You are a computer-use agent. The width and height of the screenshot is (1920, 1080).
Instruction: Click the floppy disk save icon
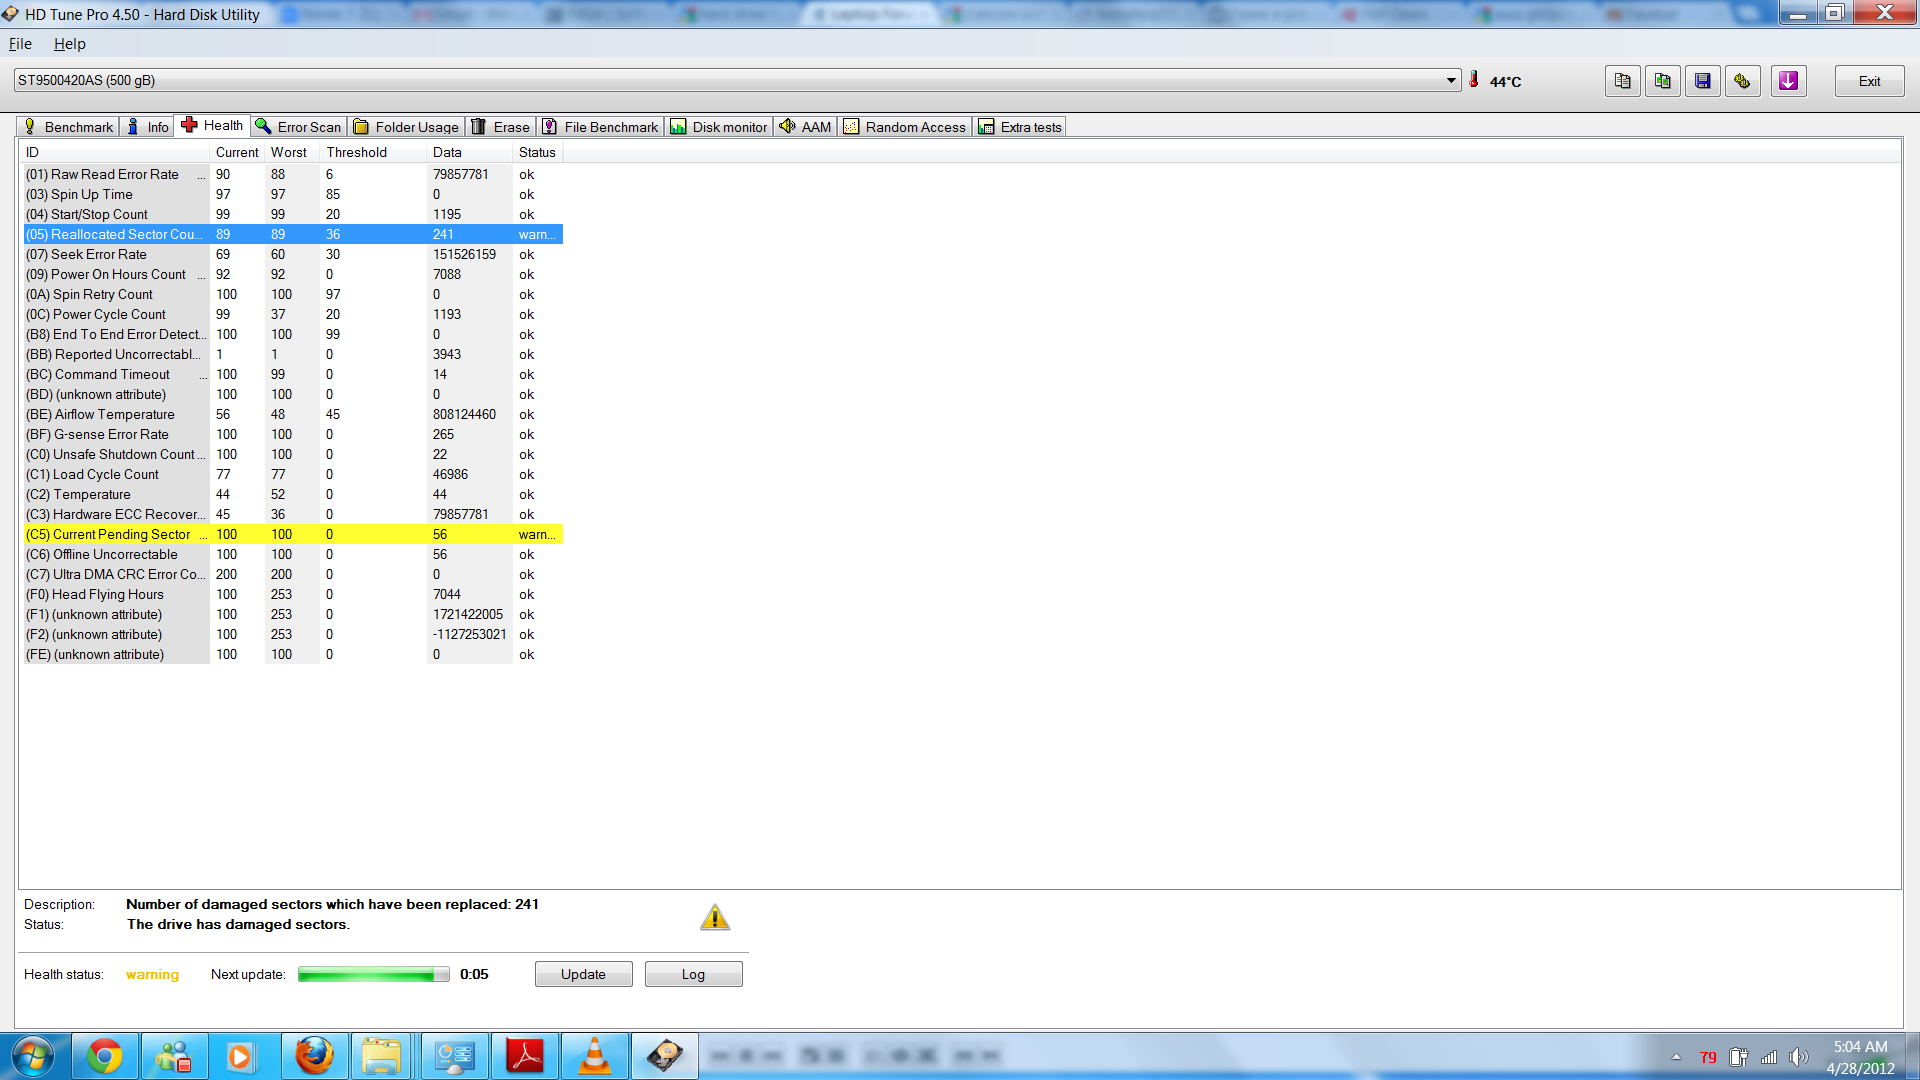pyautogui.click(x=1702, y=81)
